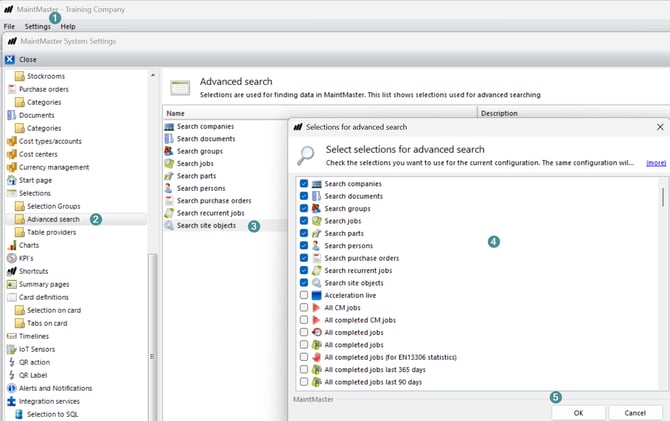This screenshot has height=421, width=670.
Task: Select Selections node in tree
Action: [35, 193]
